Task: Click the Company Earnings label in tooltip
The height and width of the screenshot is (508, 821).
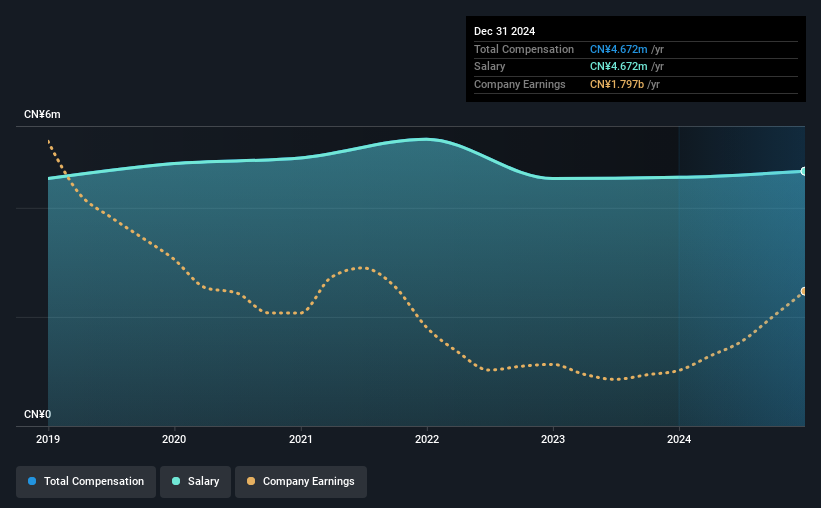Action: click(x=519, y=84)
